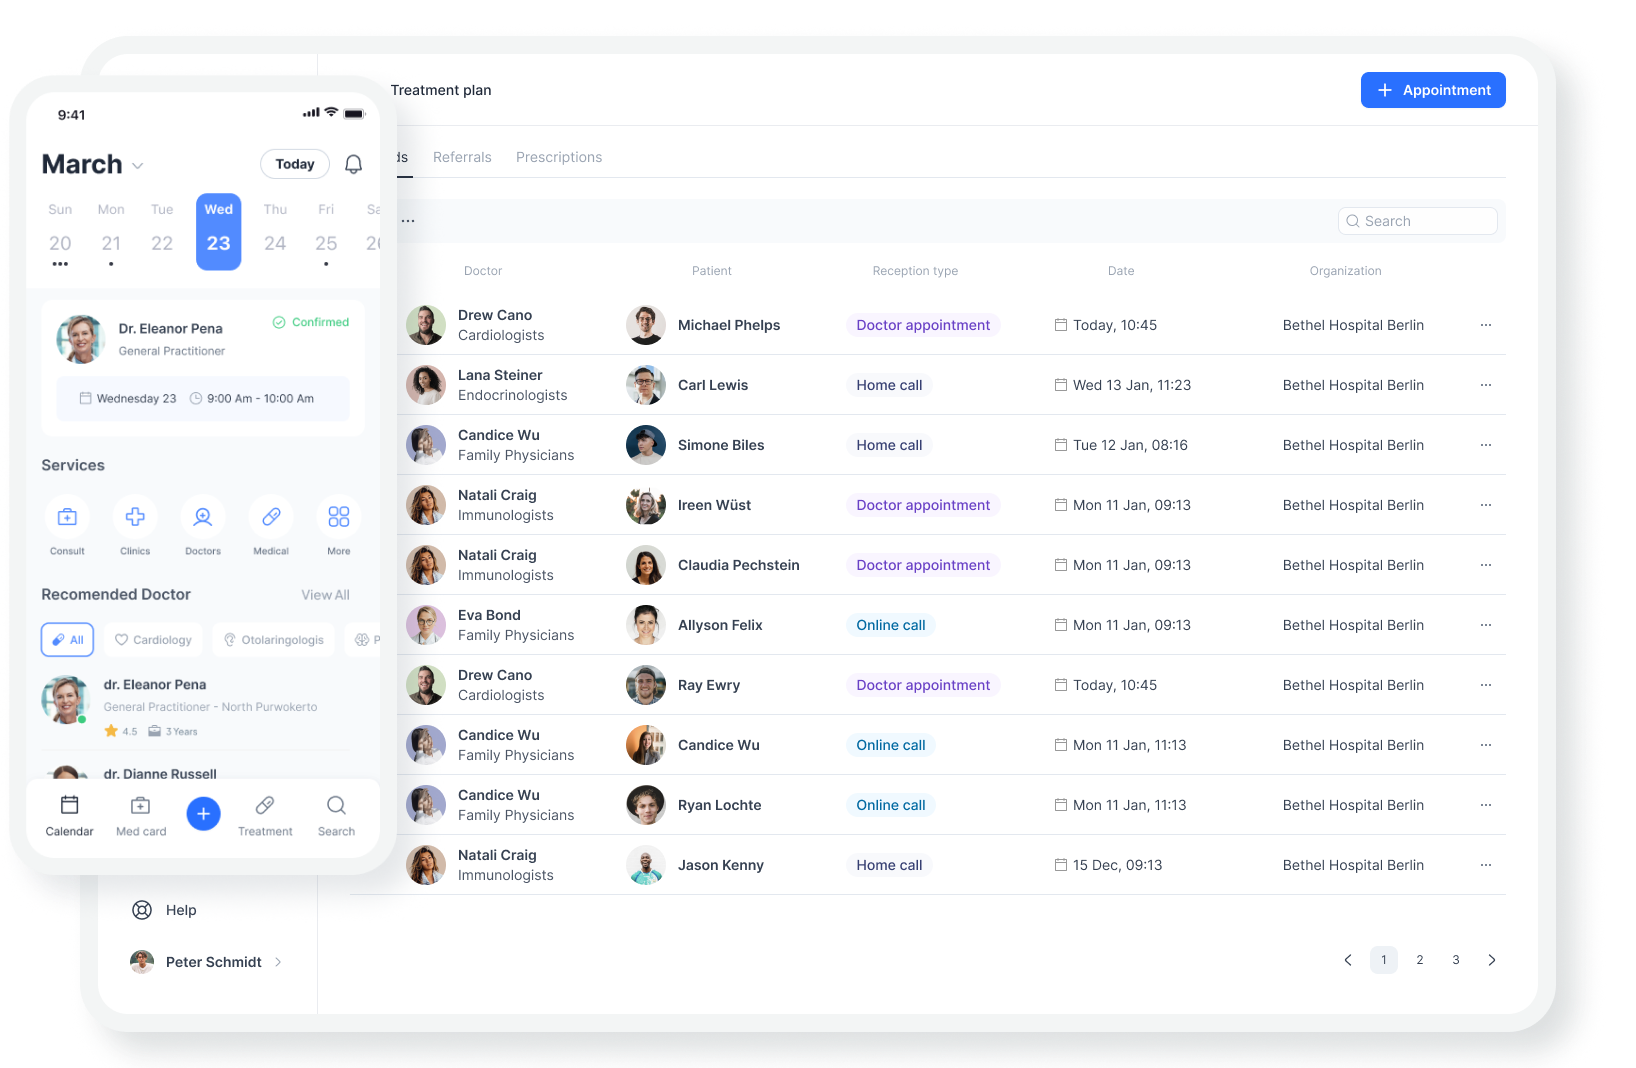Switch to the Prescriptions tab
Viewport: 1636px width, 1068px height.
[559, 157]
